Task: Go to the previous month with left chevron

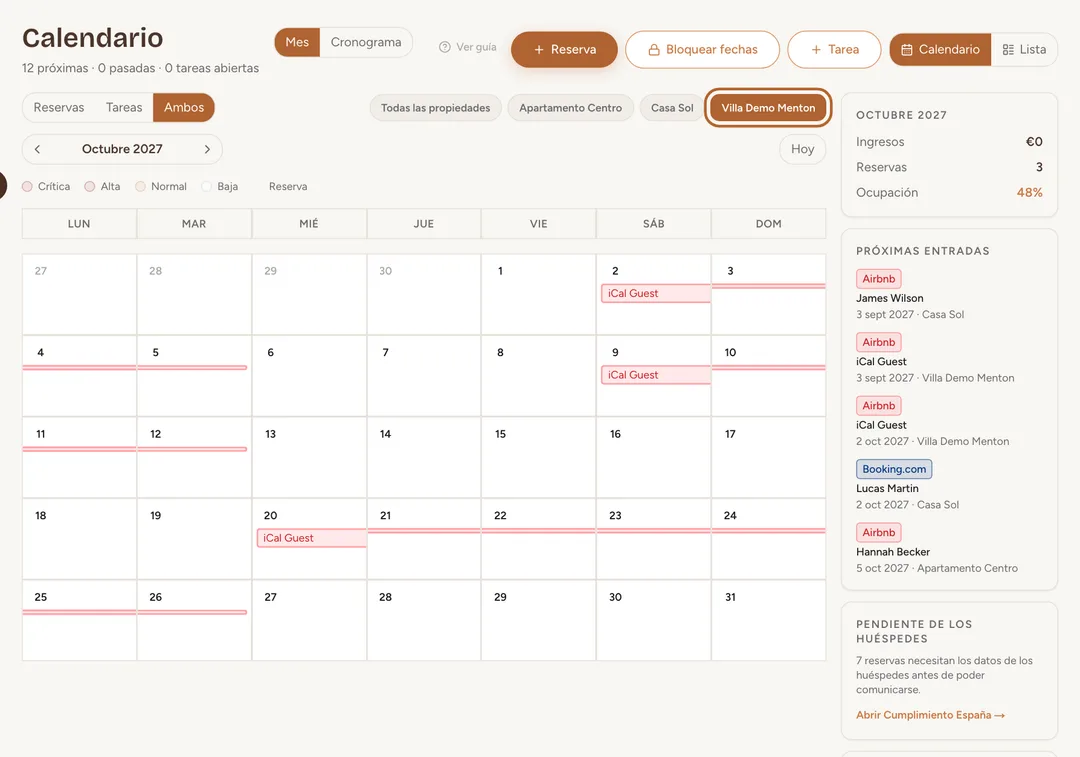Action: 37,149
